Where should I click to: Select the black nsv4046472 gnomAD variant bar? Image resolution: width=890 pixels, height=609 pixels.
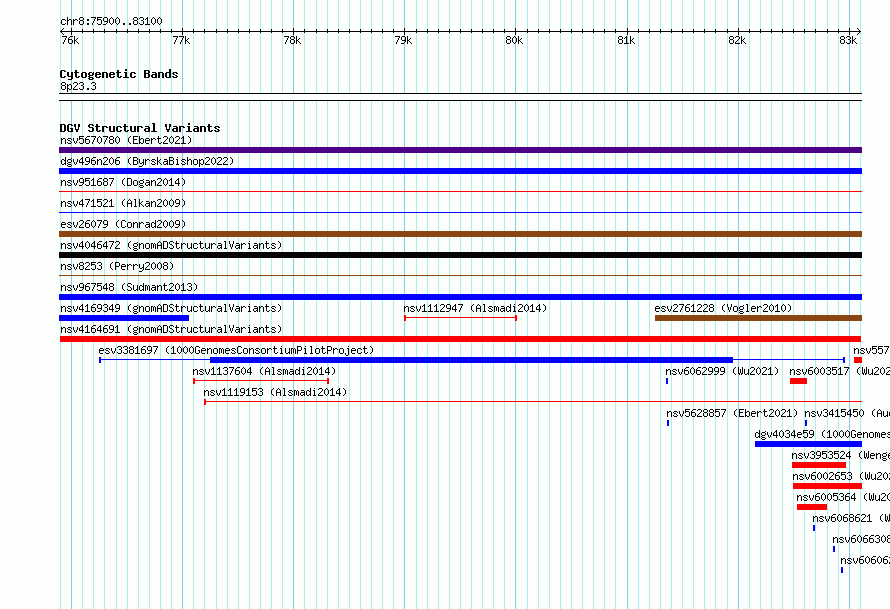tap(460, 255)
